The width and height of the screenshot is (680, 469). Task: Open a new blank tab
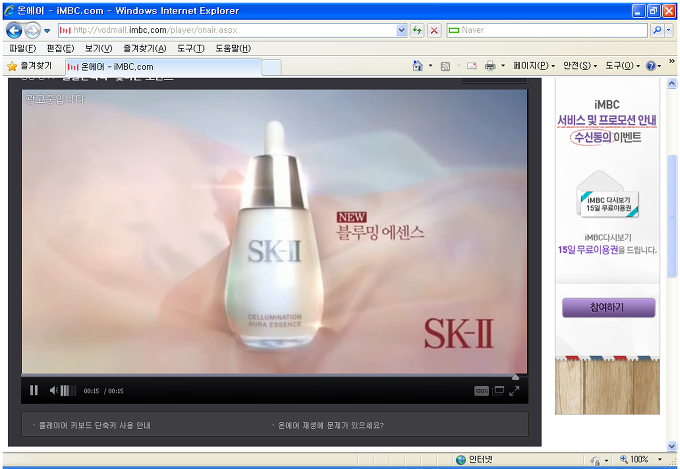click(271, 68)
